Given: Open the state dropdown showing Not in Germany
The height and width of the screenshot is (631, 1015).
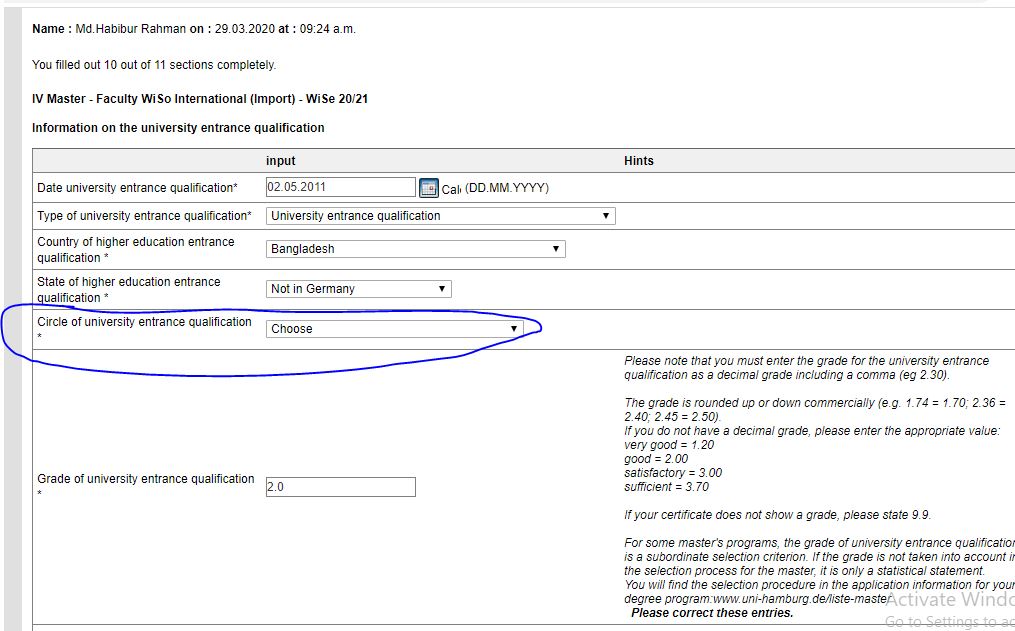Looking at the screenshot, I should coord(358,289).
